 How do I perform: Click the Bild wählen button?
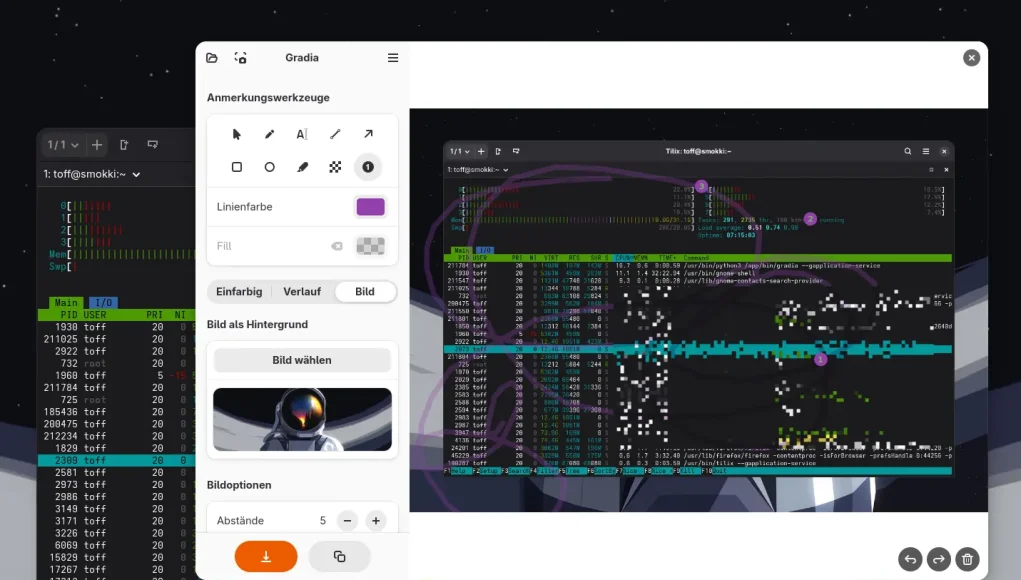302,360
